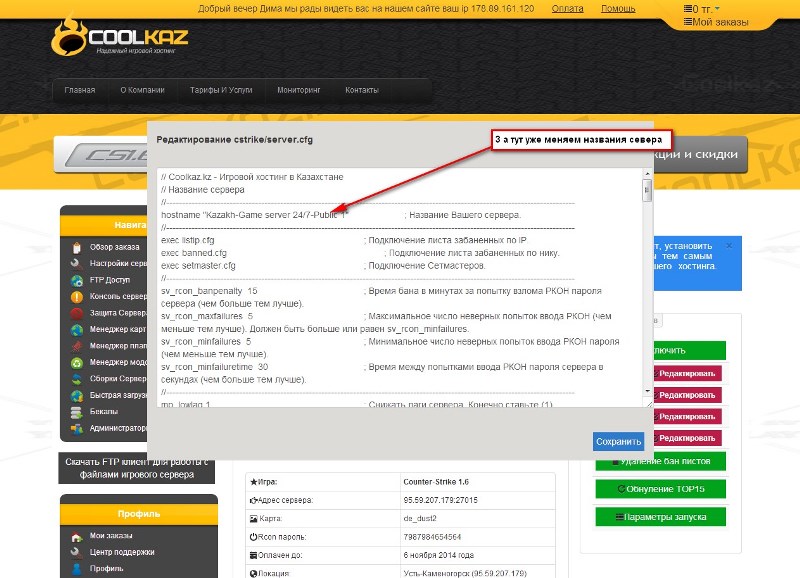Open FTP Доступ sidebar link
The image size is (800, 578).
tap(110, 280)
